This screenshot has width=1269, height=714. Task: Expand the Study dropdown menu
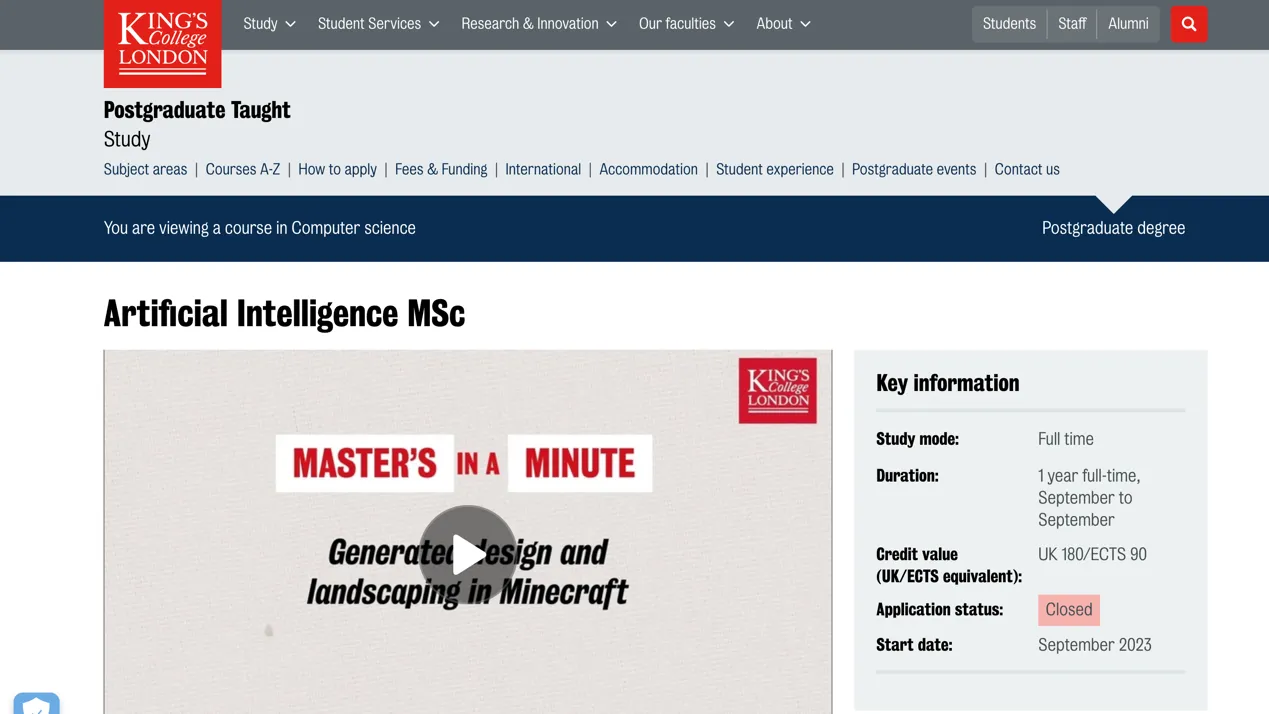pyautogui.click(x=269, y=24)
